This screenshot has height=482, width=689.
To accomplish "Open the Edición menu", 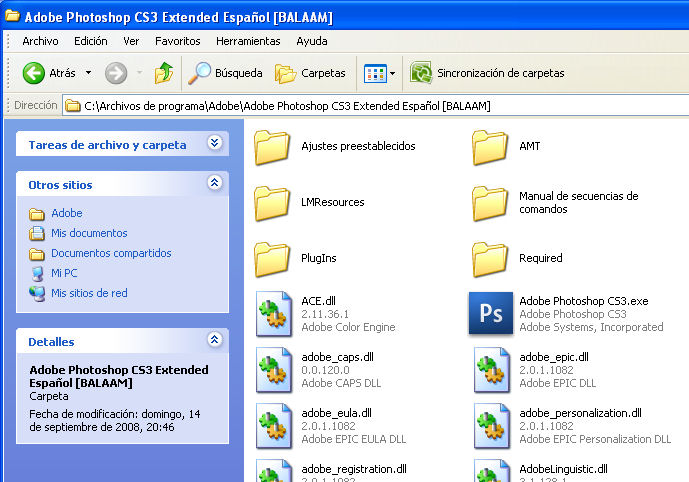I will (91, 41).
